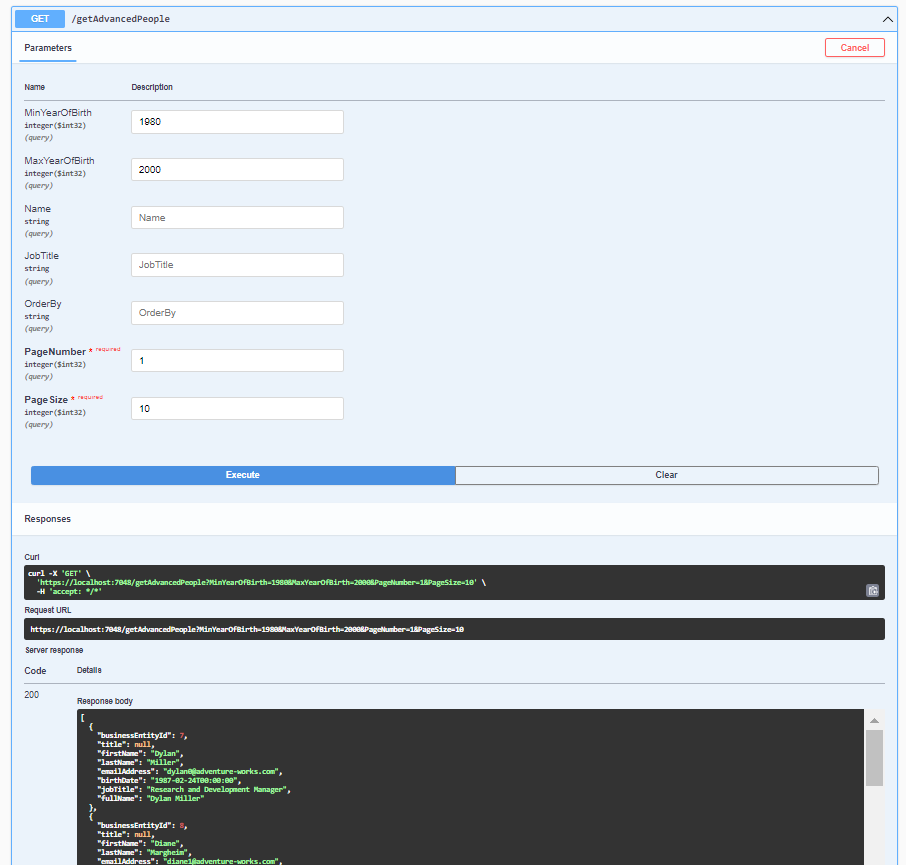Select the Parameters tab
Viewport: 906px width, 865px height.
pos(48,48)
